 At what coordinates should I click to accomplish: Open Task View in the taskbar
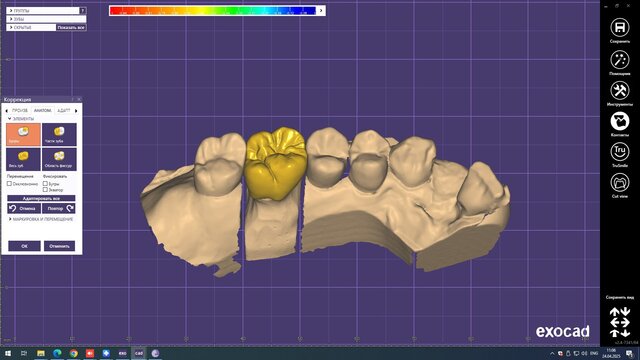(x=24, y=353)
